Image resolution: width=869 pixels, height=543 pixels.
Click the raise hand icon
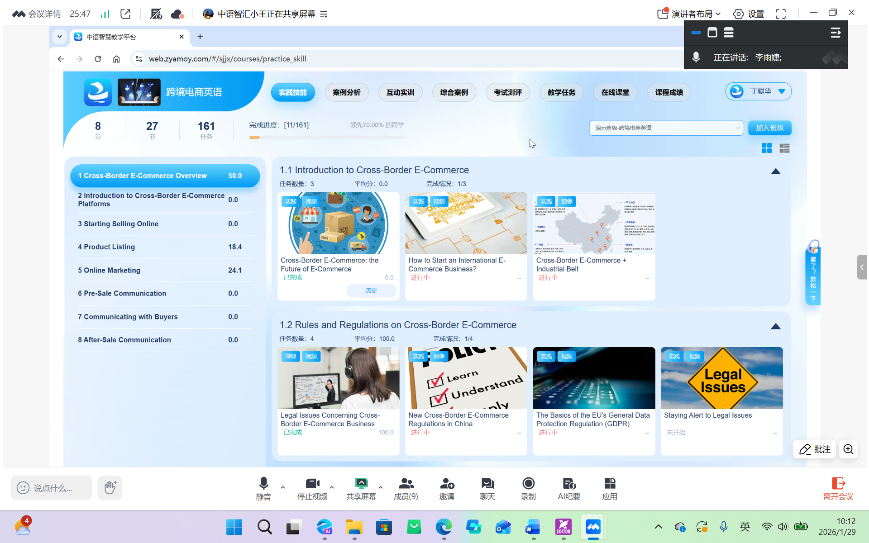(x=110, y=487)
